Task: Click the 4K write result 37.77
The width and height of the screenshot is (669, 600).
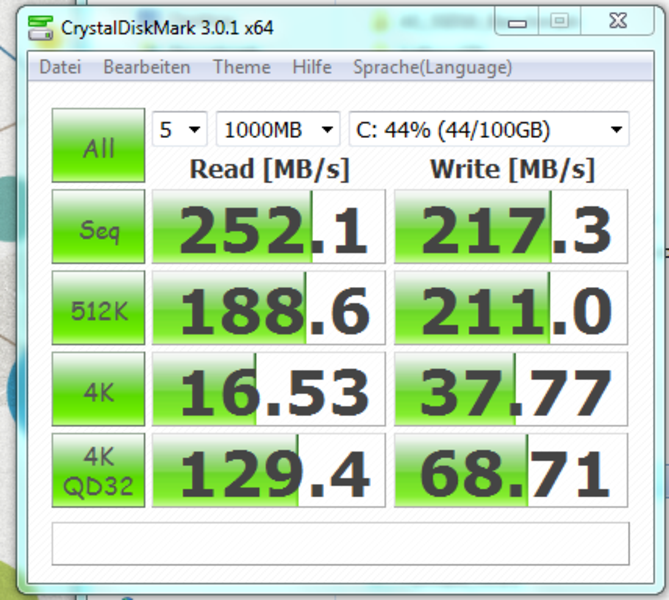Action: pyautogui.click(x=511, y=389)
